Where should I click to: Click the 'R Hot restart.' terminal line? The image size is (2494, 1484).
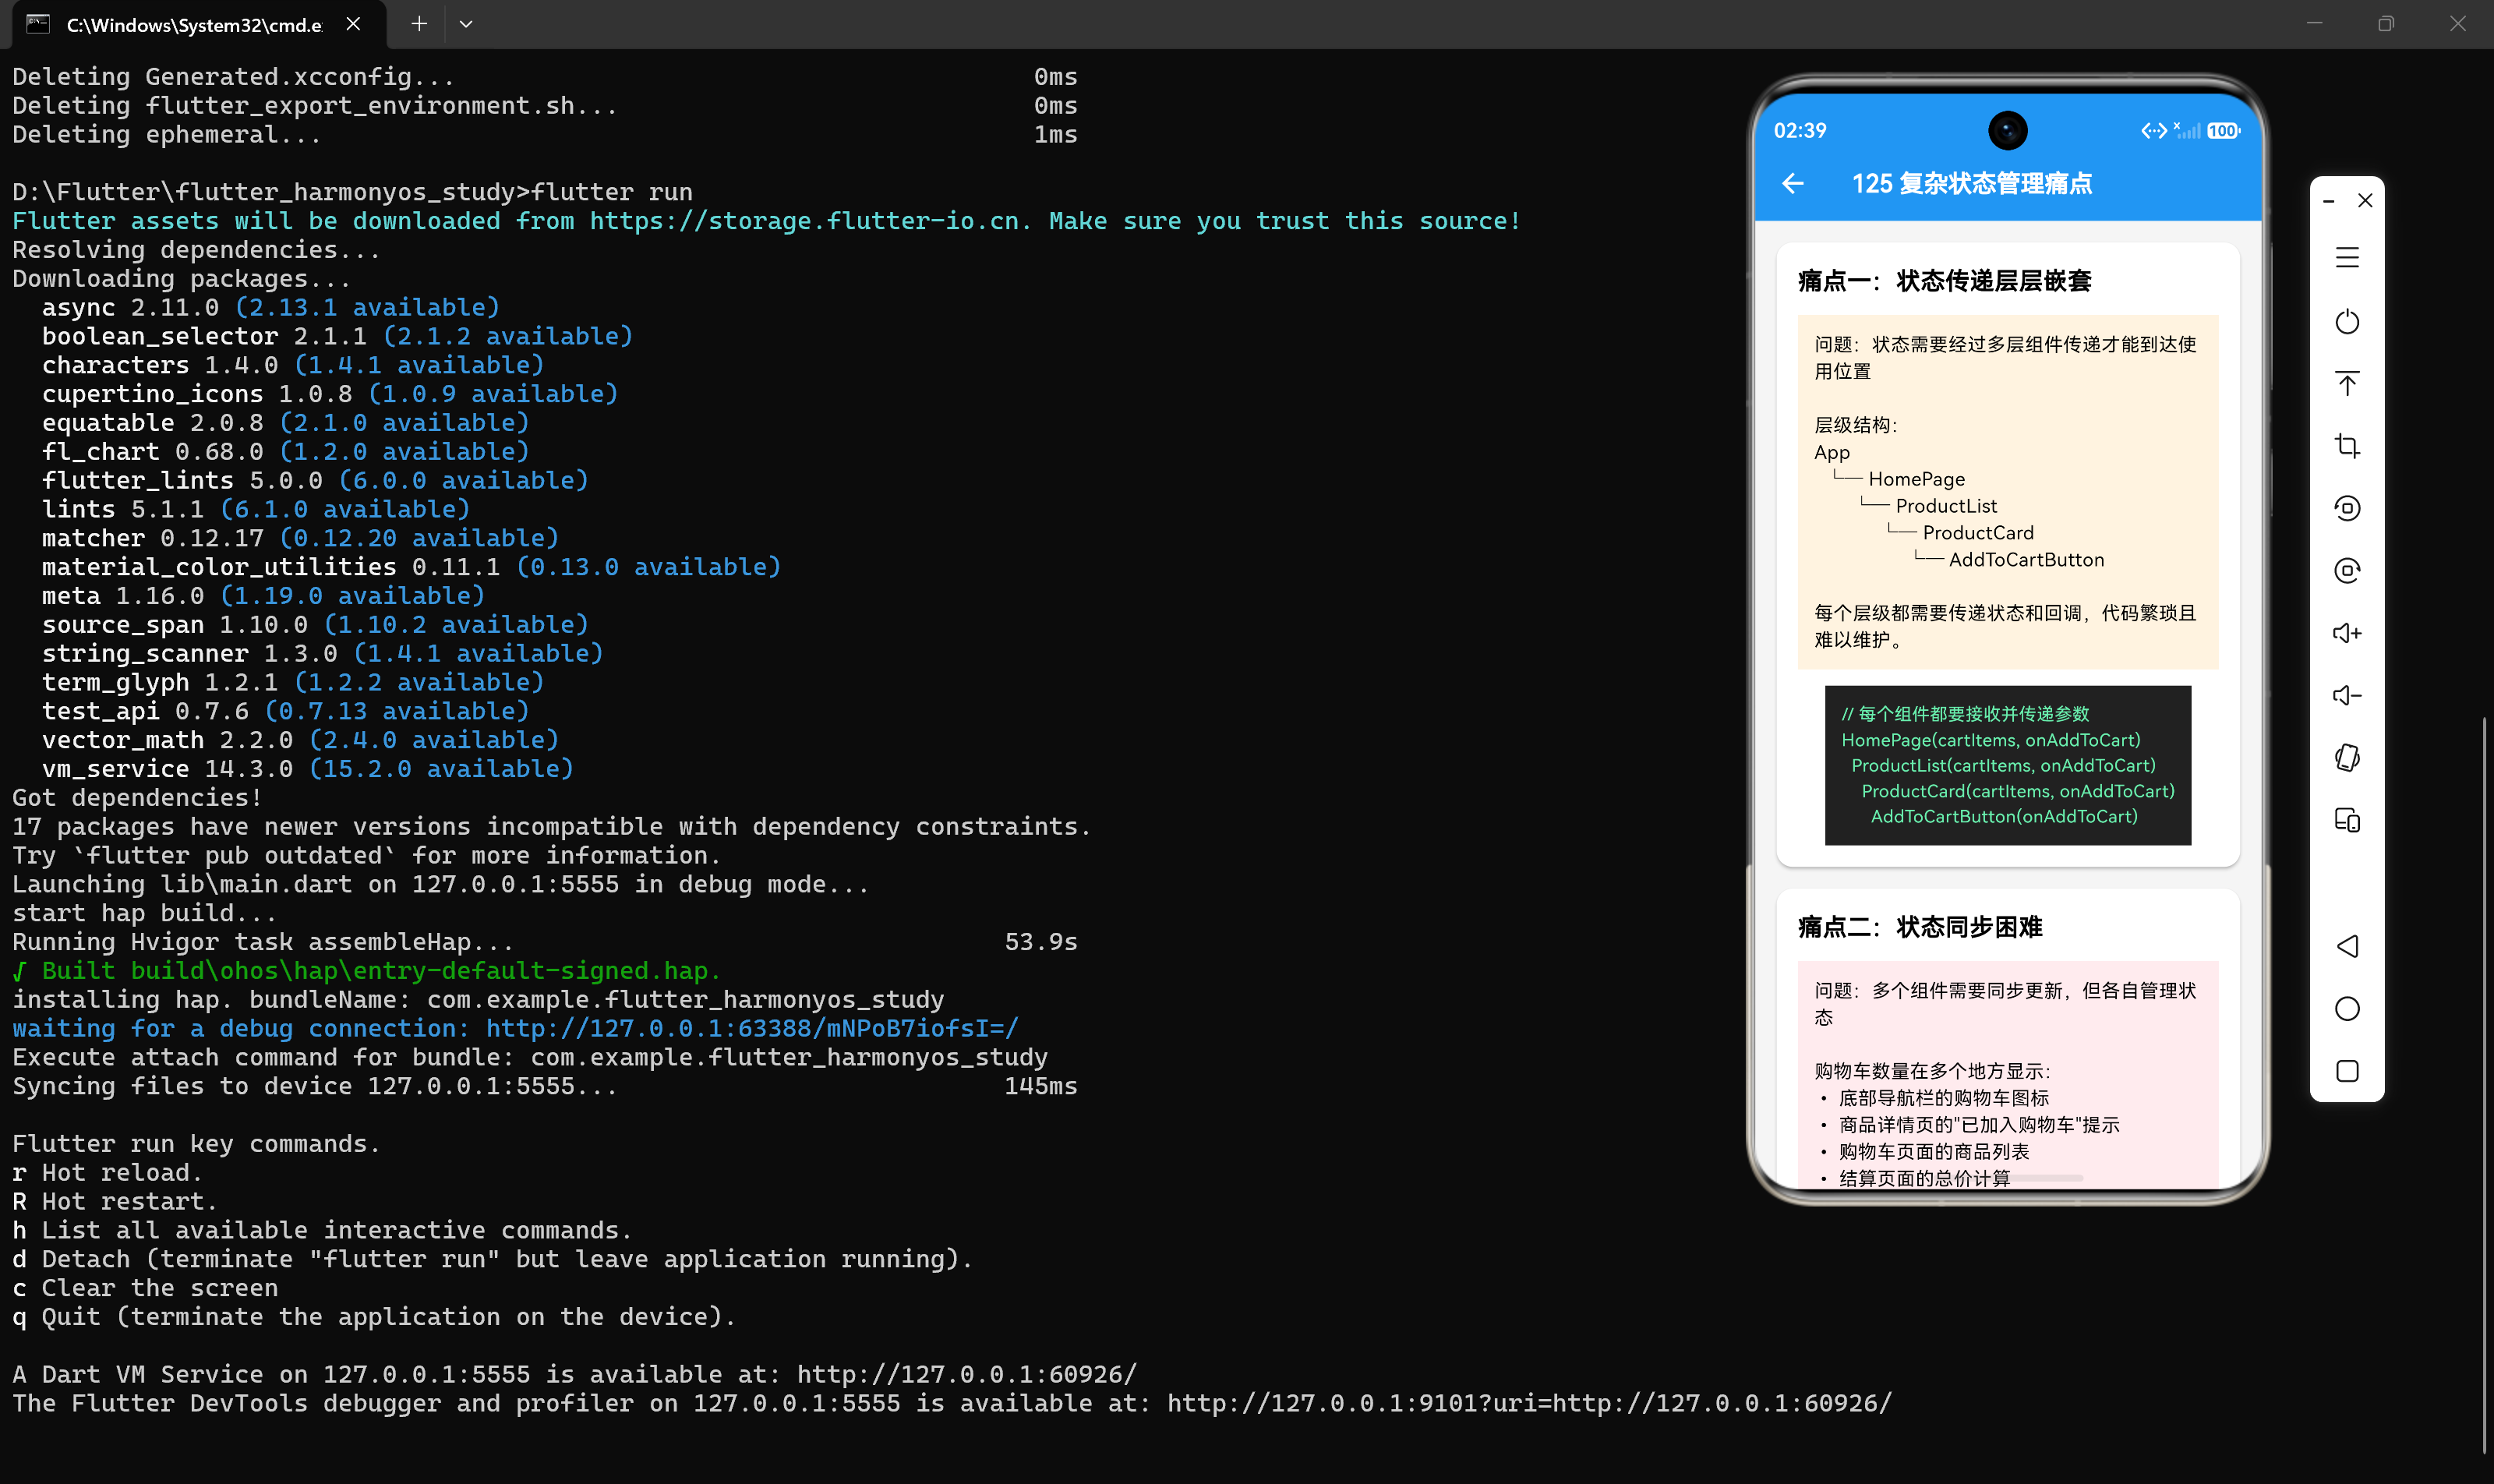[x=115, y=1202]
